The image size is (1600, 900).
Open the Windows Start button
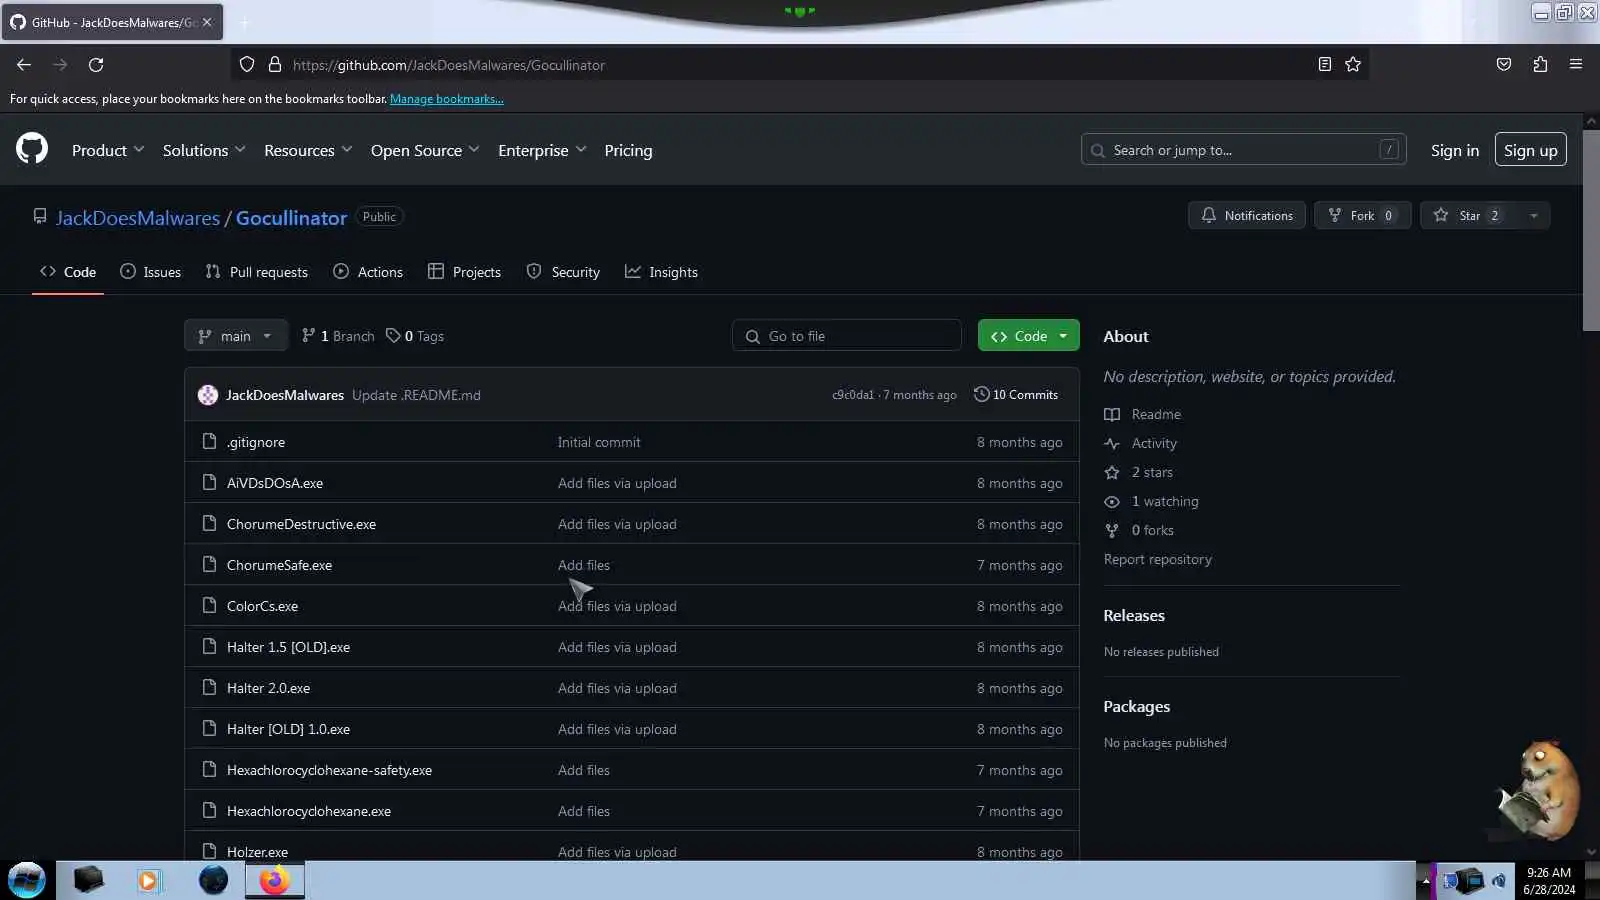coord(27,880)
